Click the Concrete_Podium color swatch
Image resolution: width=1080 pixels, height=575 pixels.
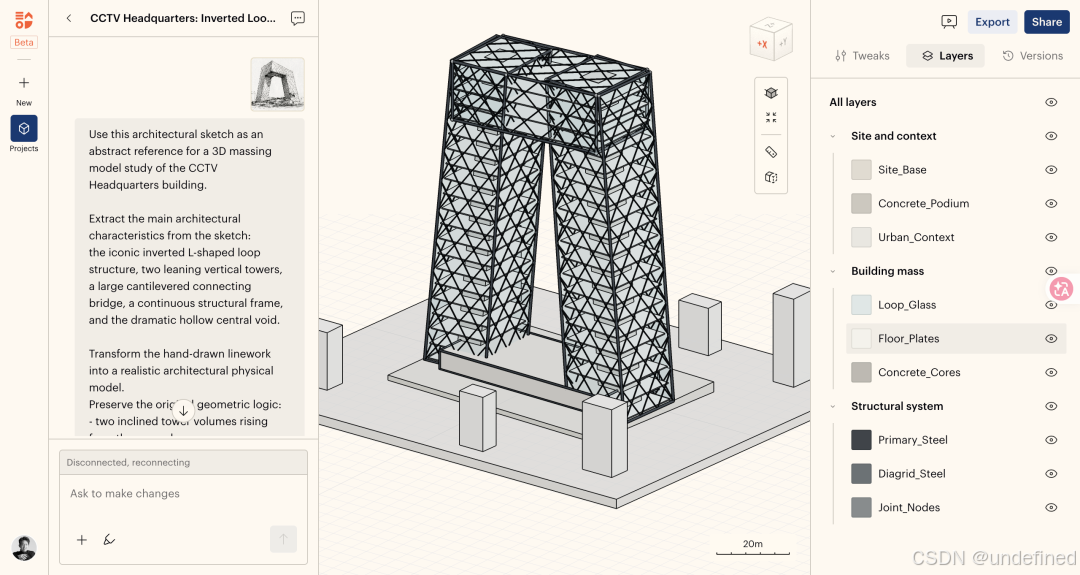pos(861,204)
